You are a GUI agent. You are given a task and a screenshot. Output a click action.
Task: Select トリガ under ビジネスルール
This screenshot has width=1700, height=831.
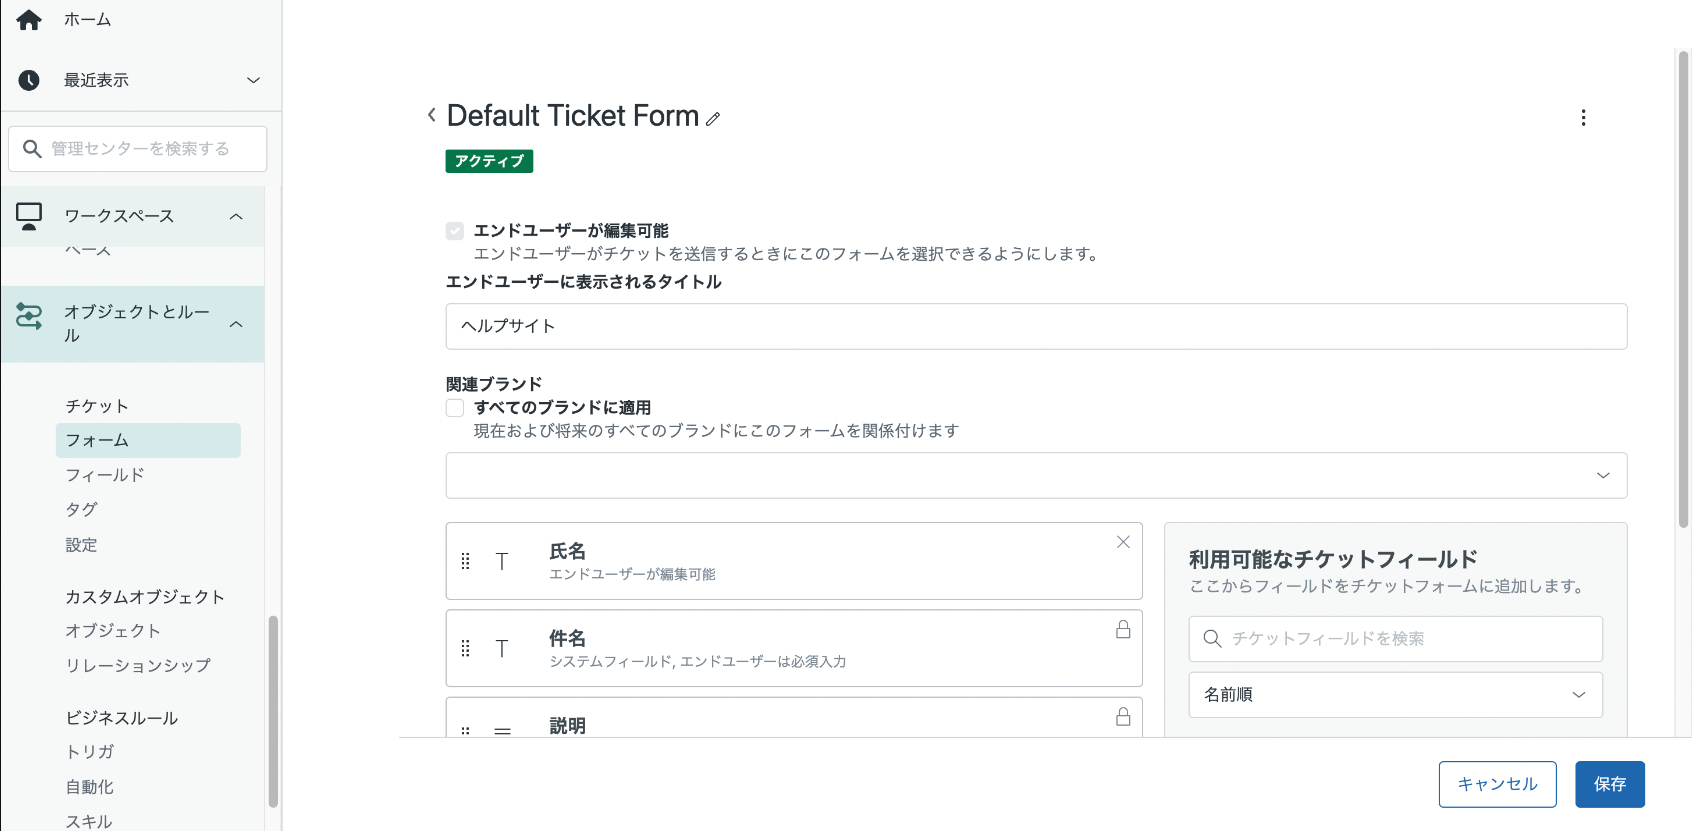pos(90,752)
